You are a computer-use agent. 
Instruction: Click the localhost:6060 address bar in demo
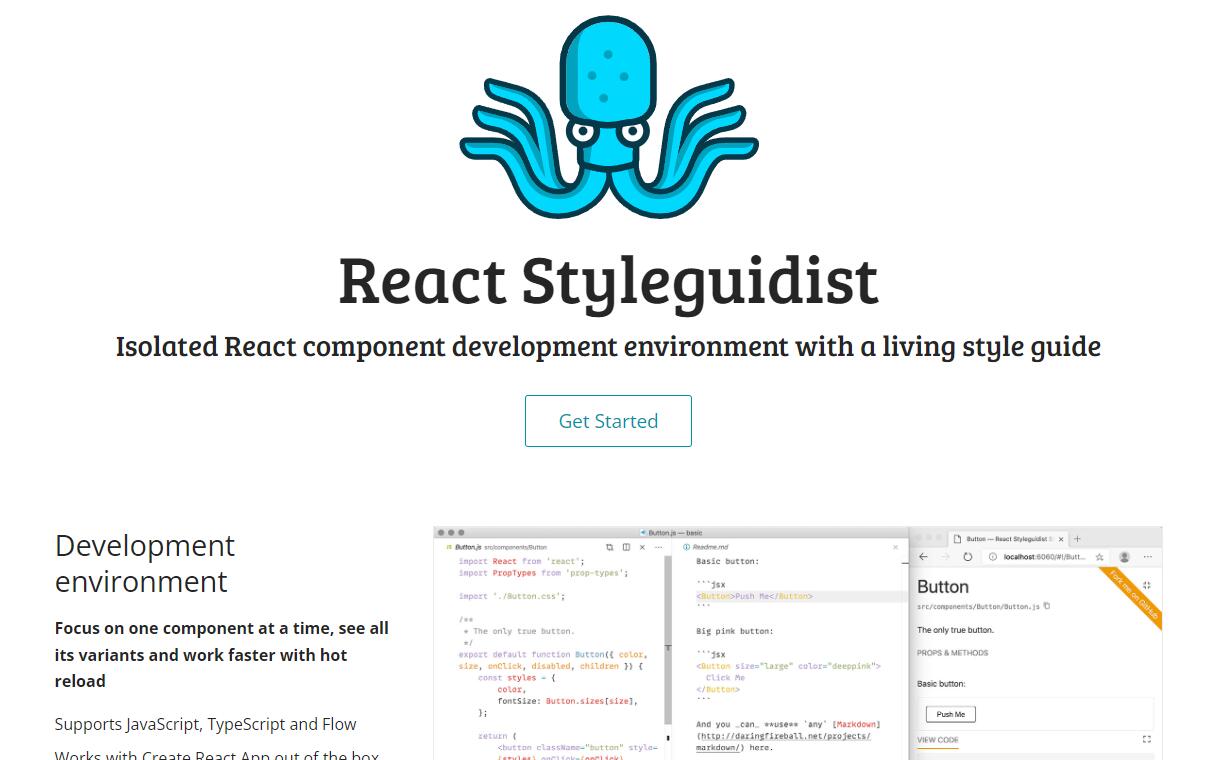[x=1047, y=556]
